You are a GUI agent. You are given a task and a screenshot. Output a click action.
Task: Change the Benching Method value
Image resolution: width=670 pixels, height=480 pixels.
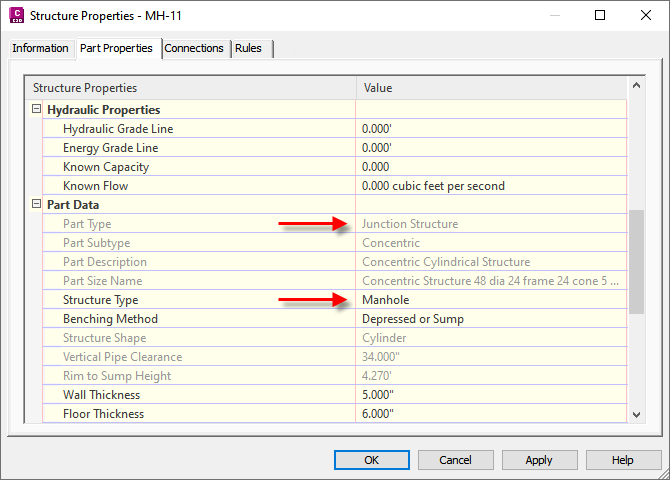click(x=490, y=319)
